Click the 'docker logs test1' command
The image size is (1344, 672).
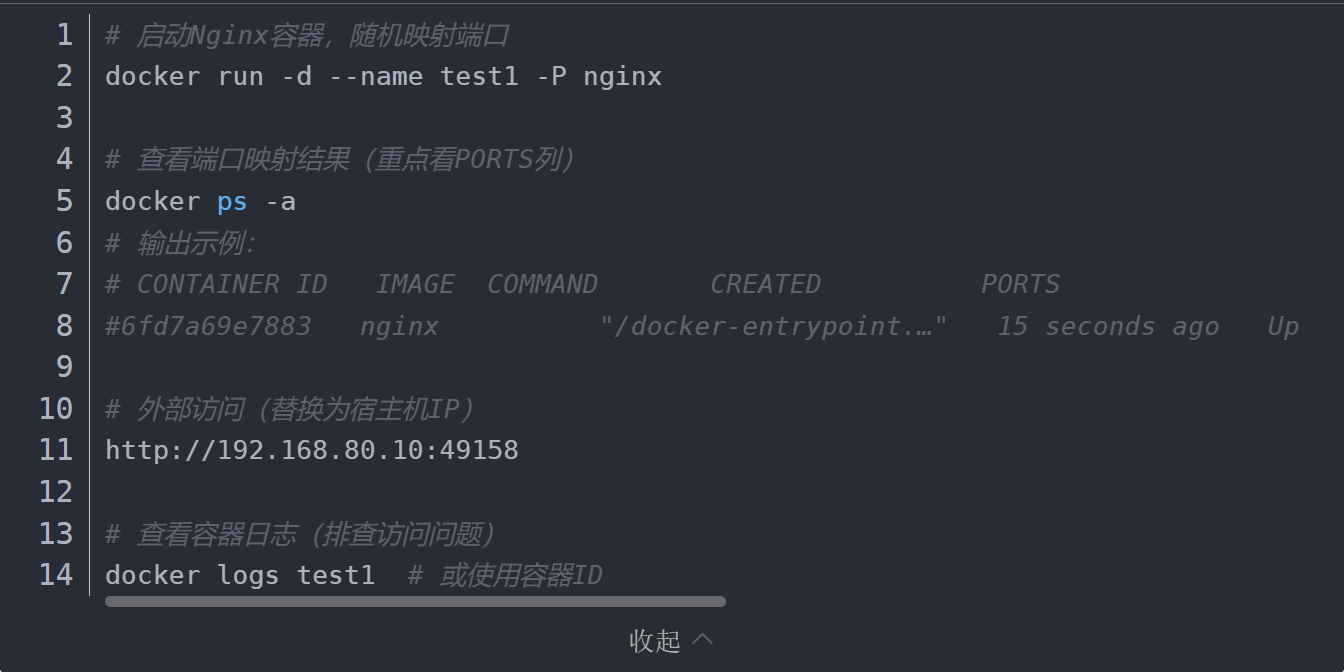240,575
